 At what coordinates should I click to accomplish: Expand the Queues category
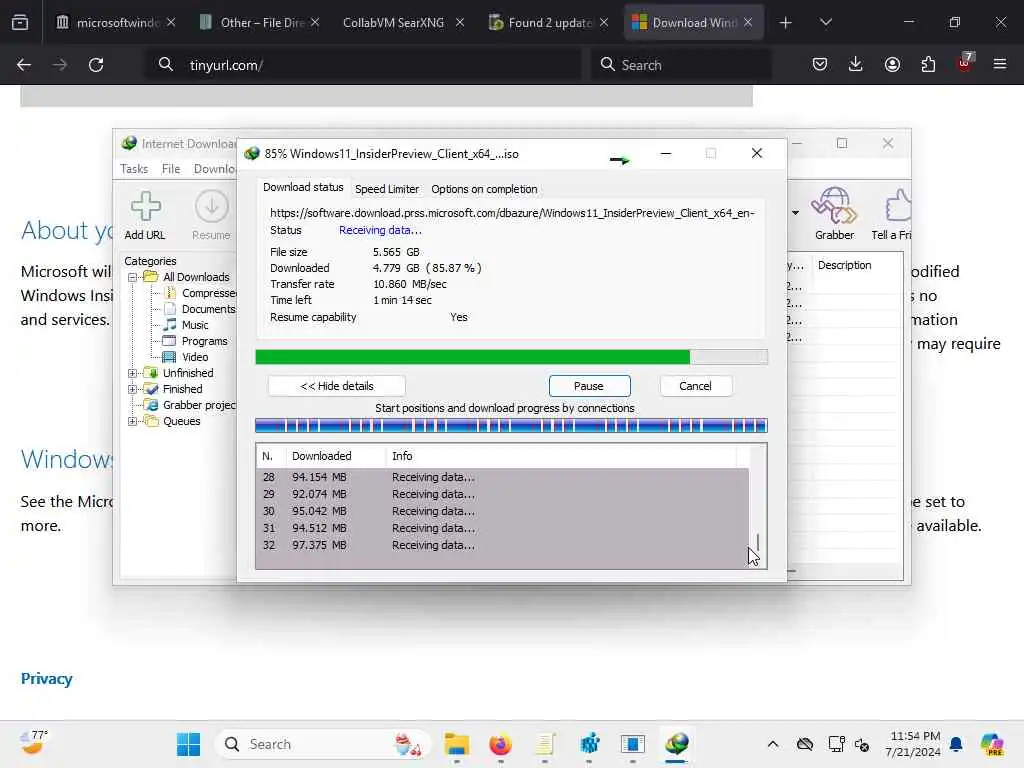(x=133, y=421)
